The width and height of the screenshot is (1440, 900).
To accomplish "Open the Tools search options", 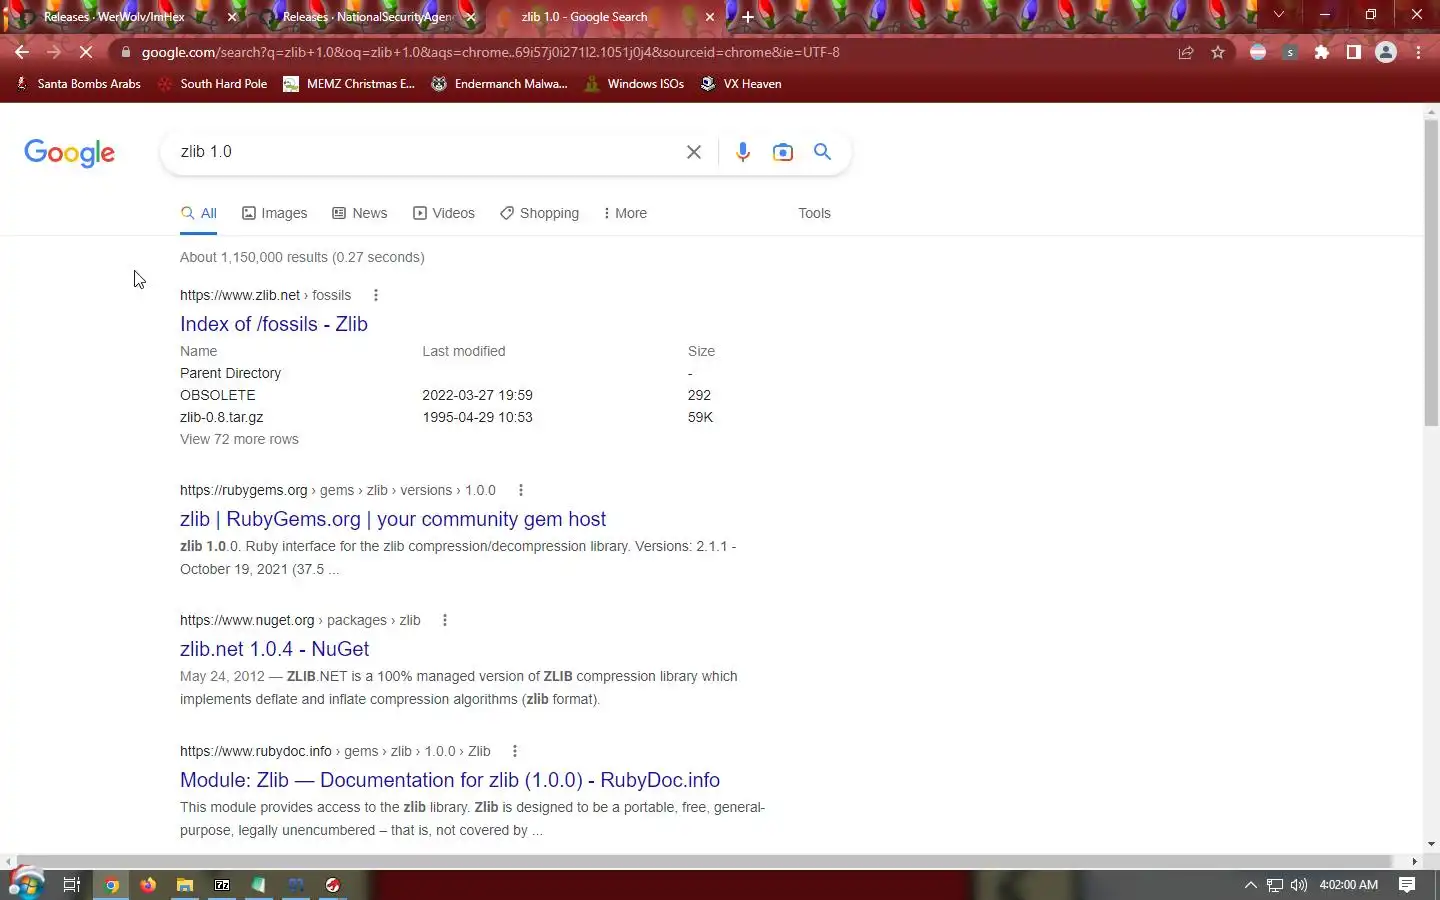I will click(x=814, y=213).
